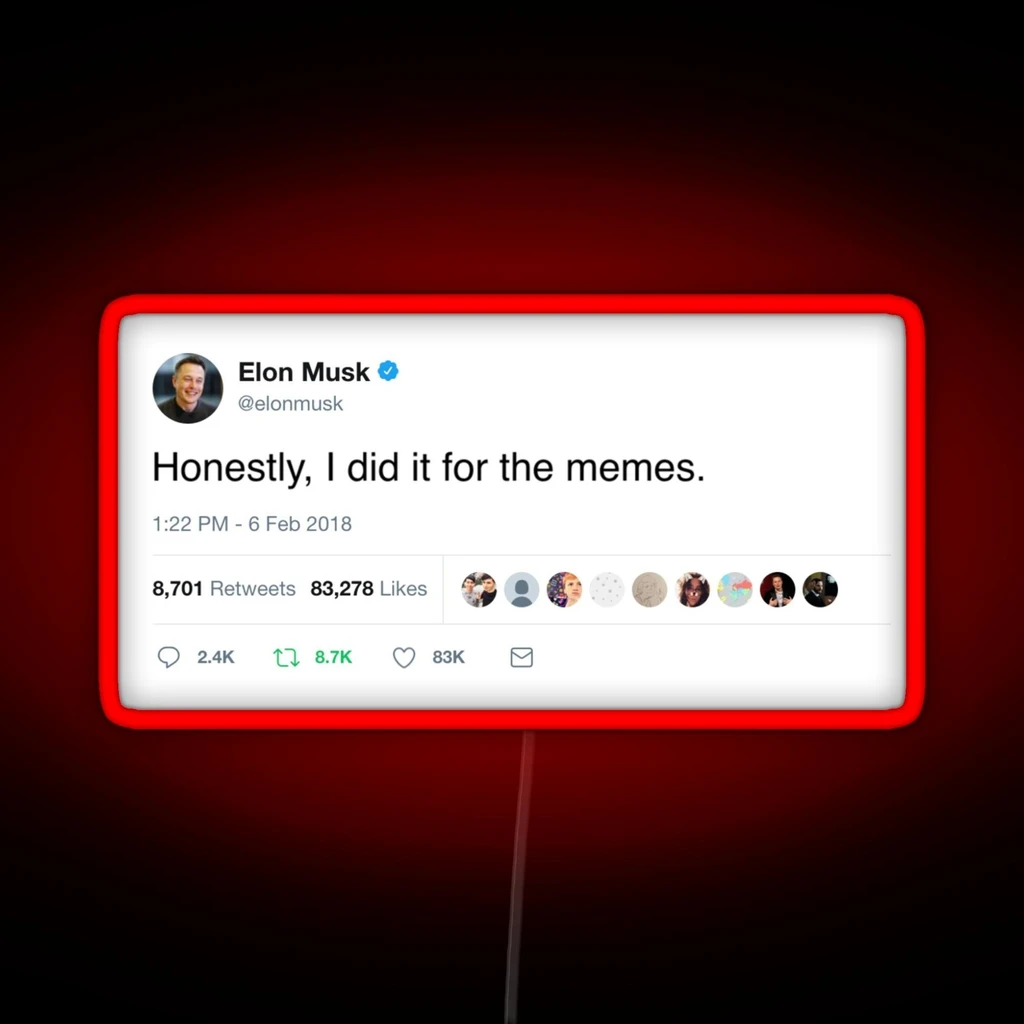Click the 1:22 PM - 6 Feb 2018 timestamp
The height and width of the screenshot is (1024, 1024).
(251, 524)
